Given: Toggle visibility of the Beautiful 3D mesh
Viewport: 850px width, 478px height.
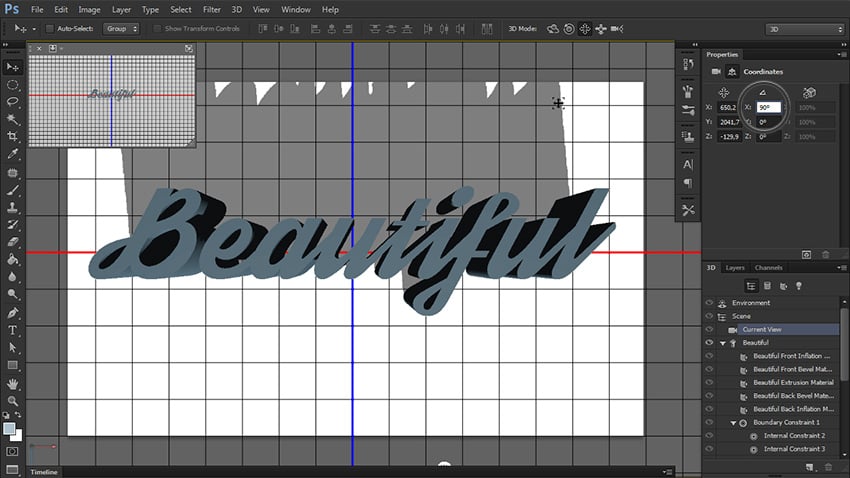Looking at the screenshot, I should click(x=709, y=343).
